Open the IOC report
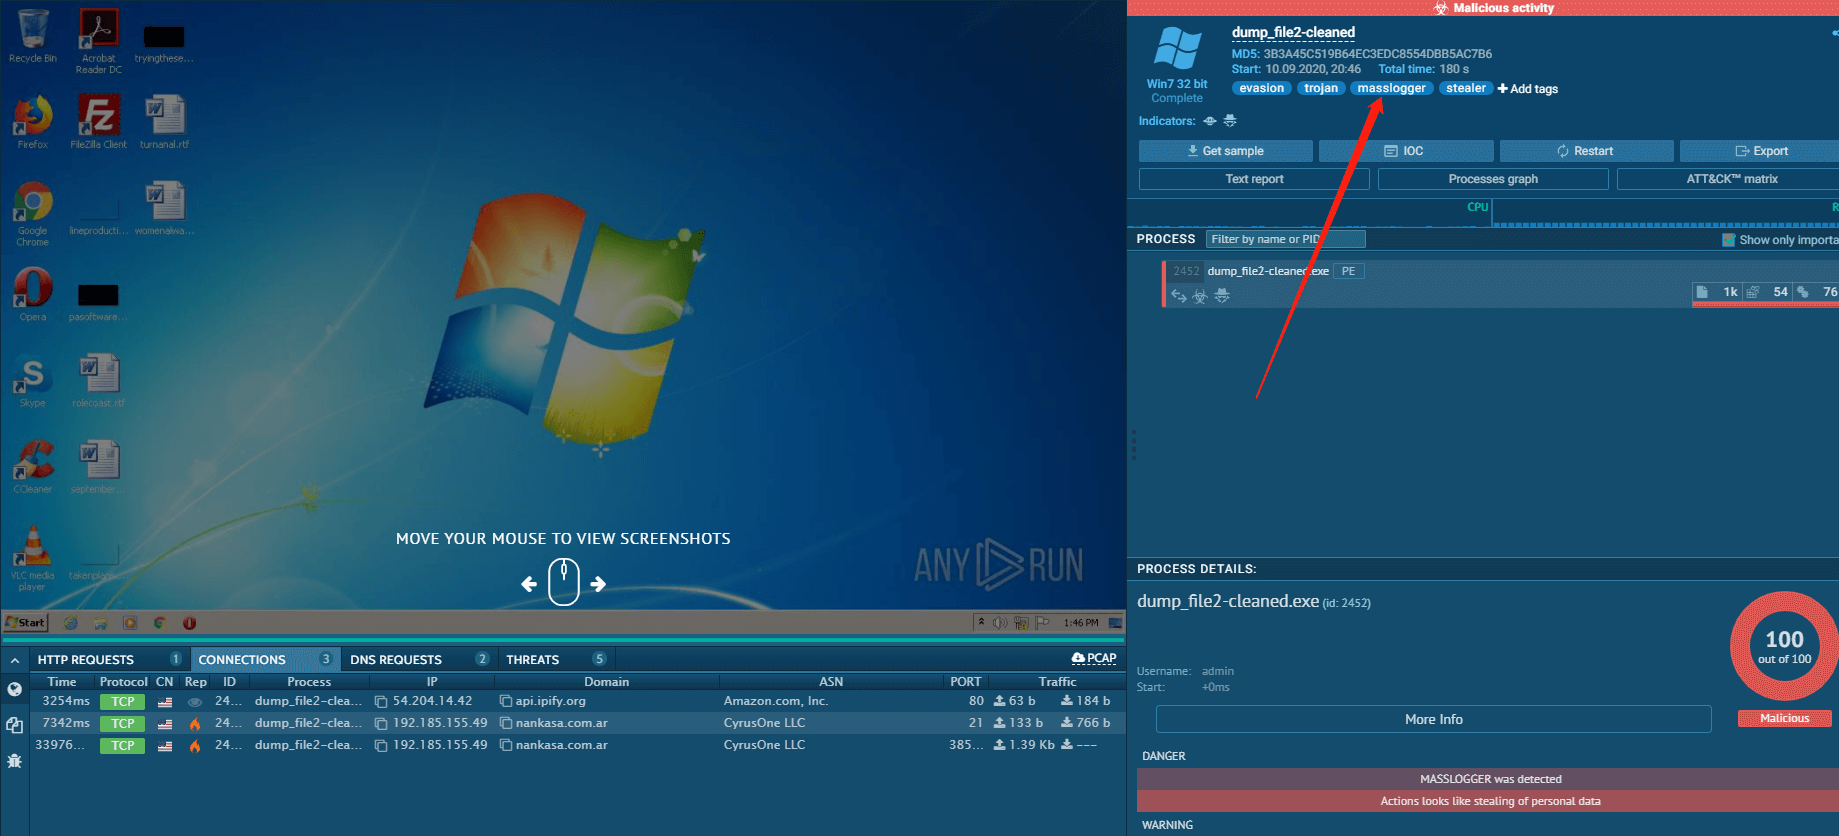The image size is (1839, 836). tap(1406, 151)
